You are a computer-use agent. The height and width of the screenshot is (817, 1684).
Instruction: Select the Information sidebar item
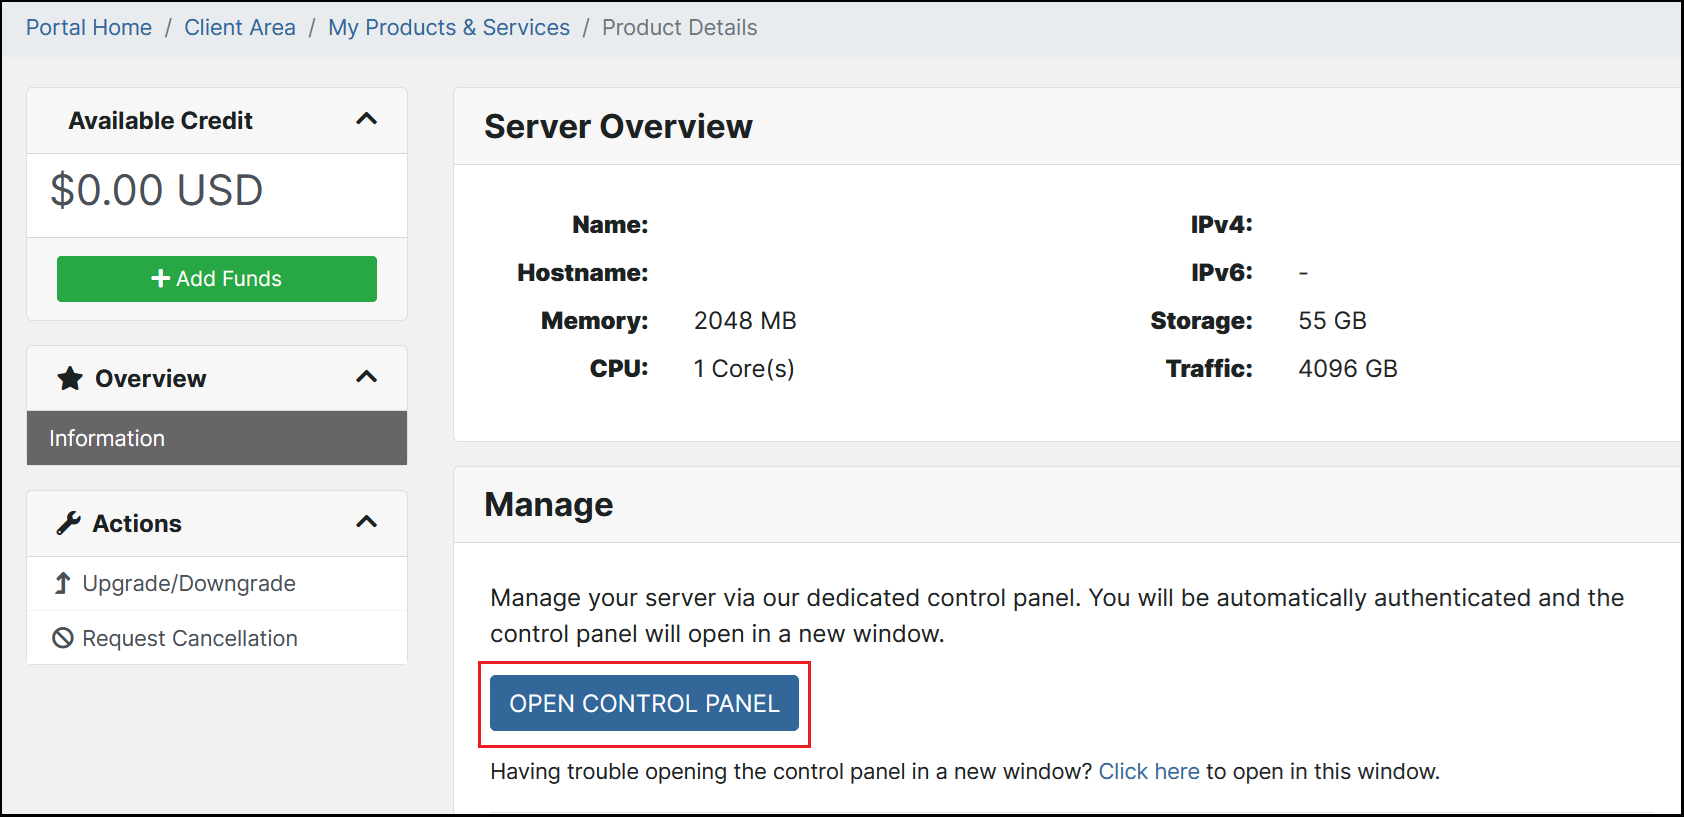click(107, 438)
